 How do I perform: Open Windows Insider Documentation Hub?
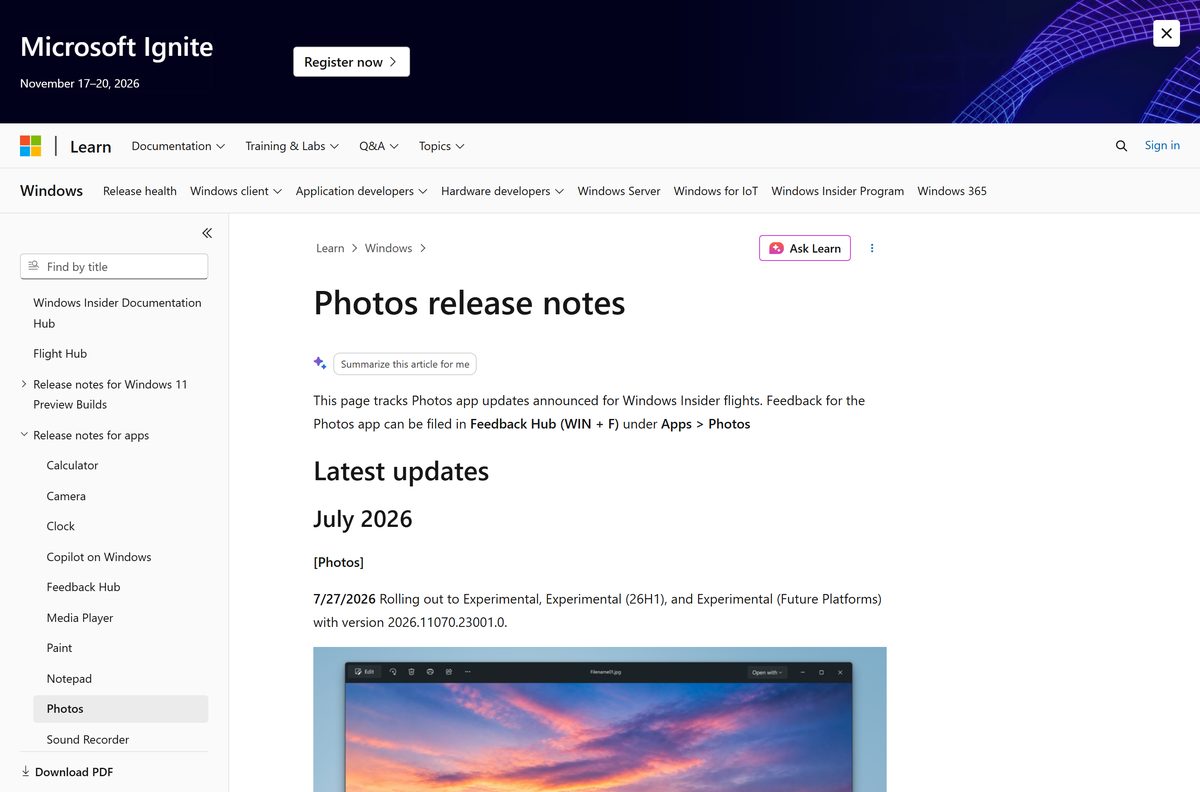pos(117,313)
